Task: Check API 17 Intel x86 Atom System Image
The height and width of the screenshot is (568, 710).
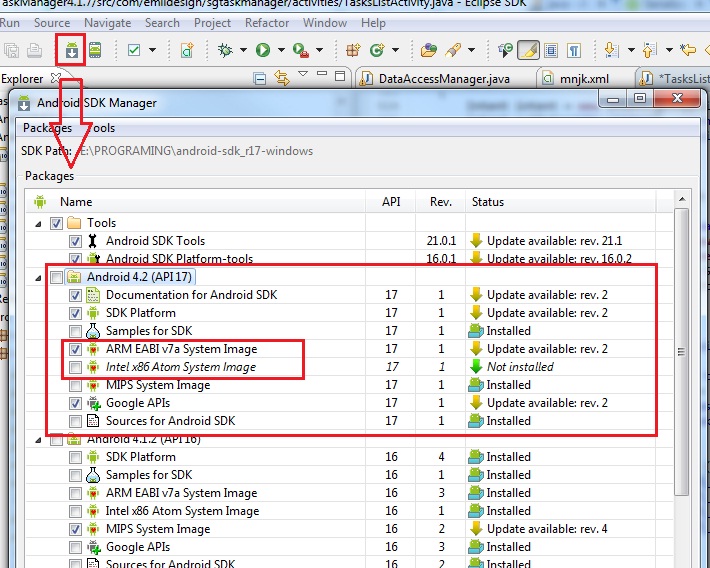Action: [x=75, y=367]
